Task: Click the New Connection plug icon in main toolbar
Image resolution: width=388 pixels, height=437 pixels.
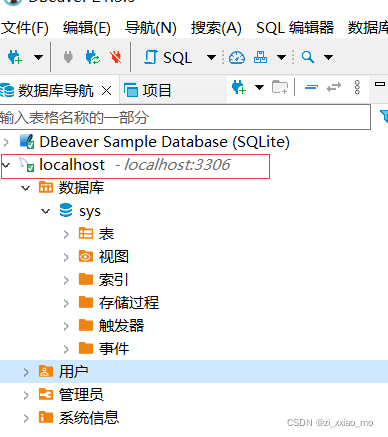Action: click(15, 57)
